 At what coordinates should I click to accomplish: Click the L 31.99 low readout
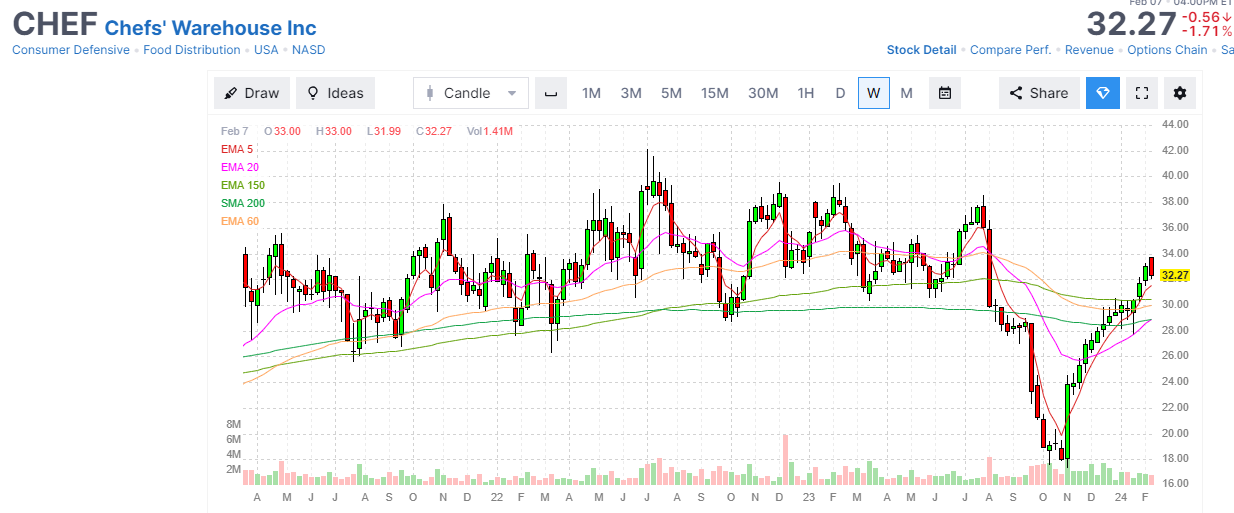click(x=383, y=131)
